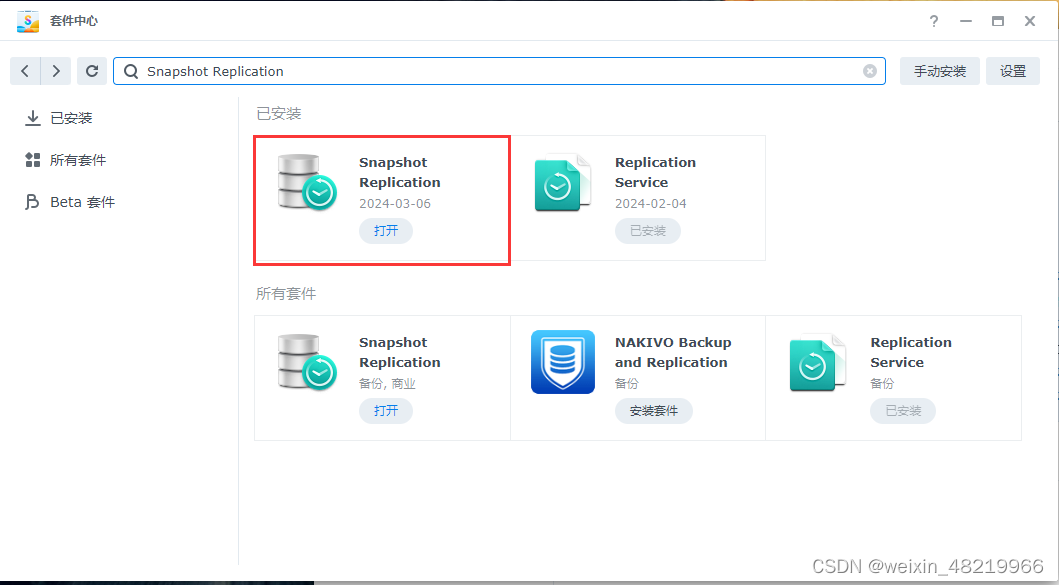Go back with the left arrow button

25,71
